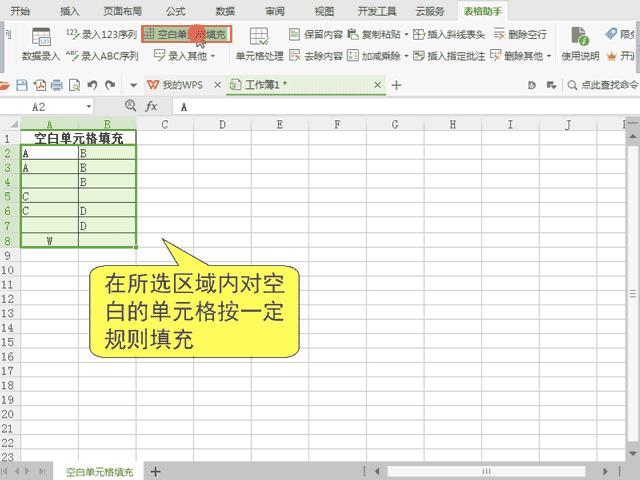Switch to the 数据 ribbon tab
Screen dimensions: 640x480
(x=225, y=11)
